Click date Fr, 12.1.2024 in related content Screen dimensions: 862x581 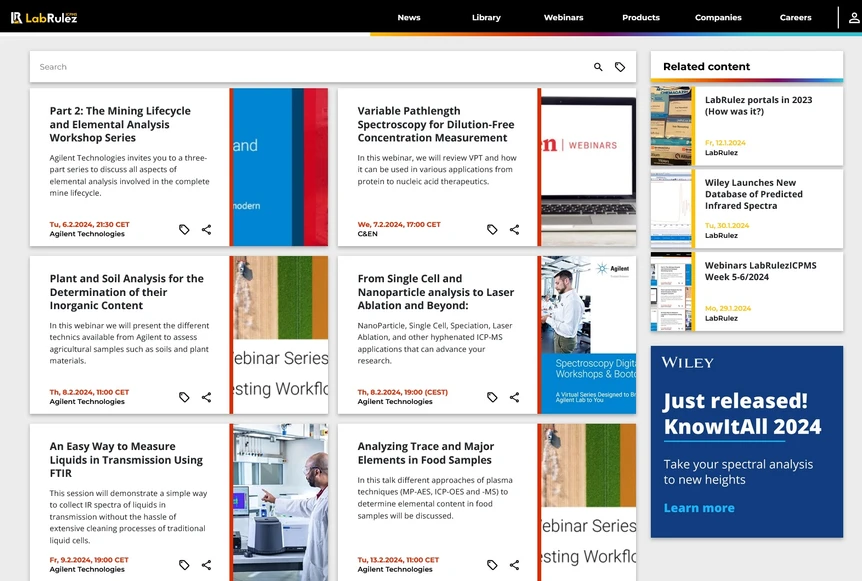725,143
